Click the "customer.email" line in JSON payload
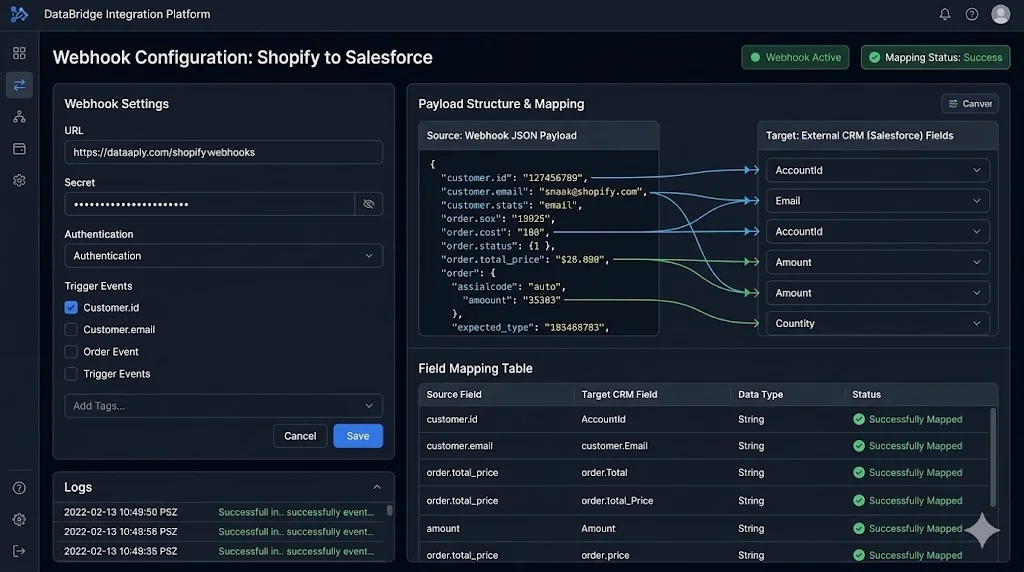1024x572 pixels. (544, 191)
